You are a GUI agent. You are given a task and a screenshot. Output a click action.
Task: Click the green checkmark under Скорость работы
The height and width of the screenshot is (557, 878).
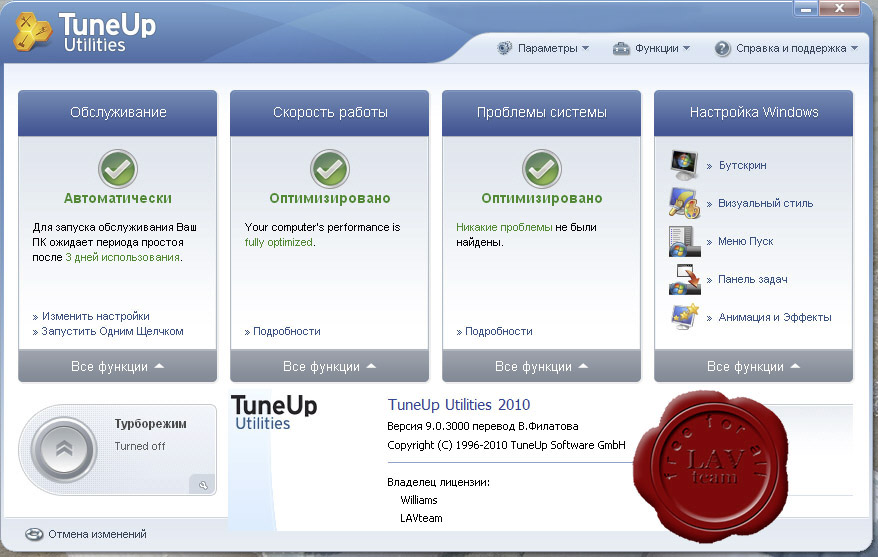point(330,168)
